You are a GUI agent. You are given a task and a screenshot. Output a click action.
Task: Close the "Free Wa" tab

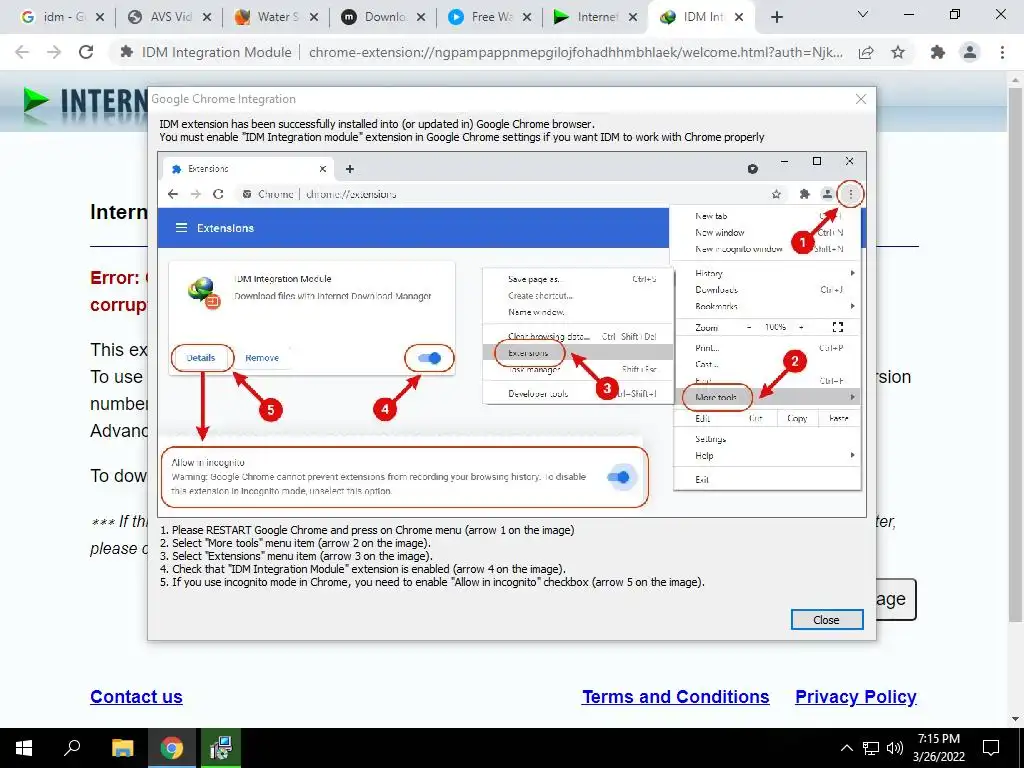click(x=528, y=18)
